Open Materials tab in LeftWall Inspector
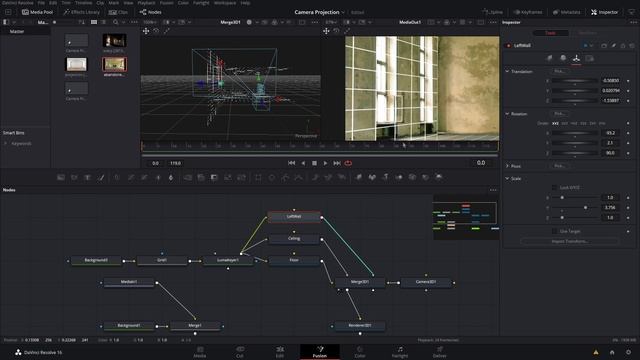Image resolution: width=640 pixels, height=360 pixels. click(x=563, y=58)
